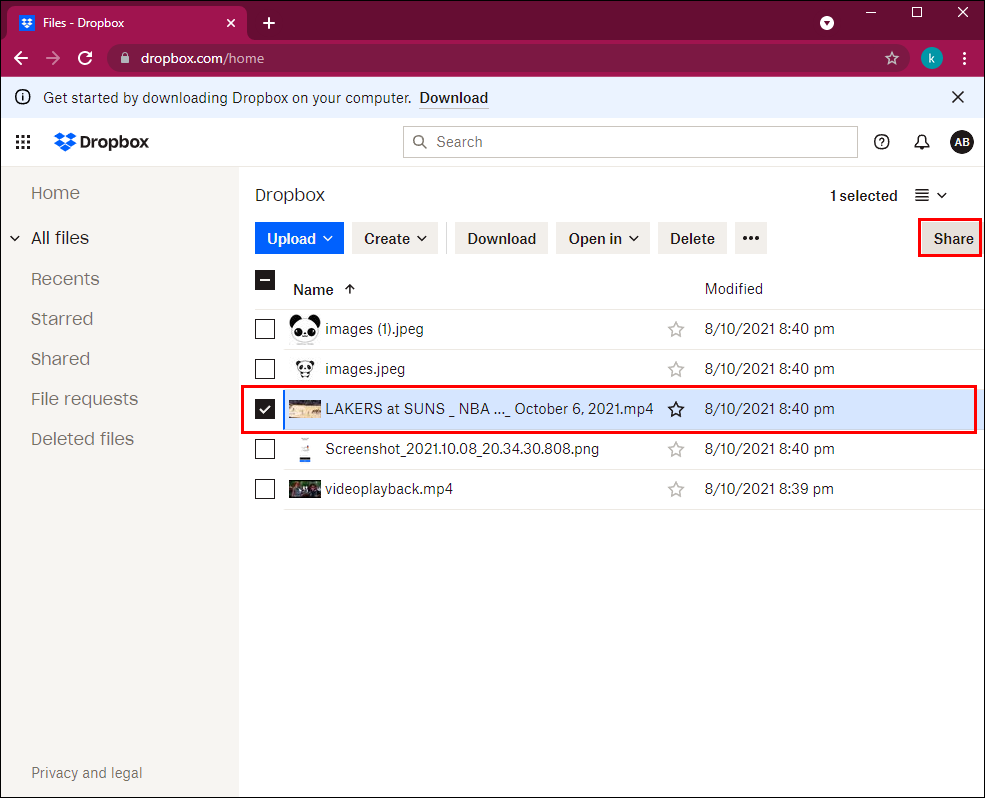This screenshot has height=798, width=985.
Task: Click the info icon in the banner
Action: point(23,97)
